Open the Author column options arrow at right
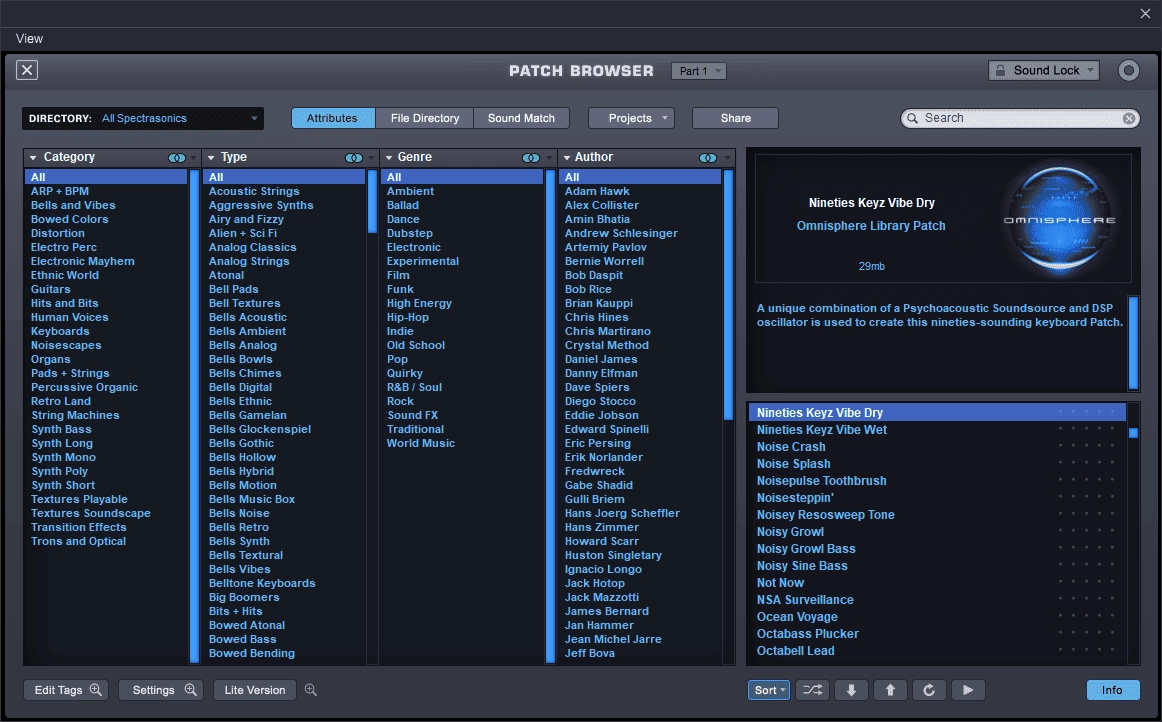The height and width of the screenshot is (722, 1162). pyautogui.click(x=727, y=158)
